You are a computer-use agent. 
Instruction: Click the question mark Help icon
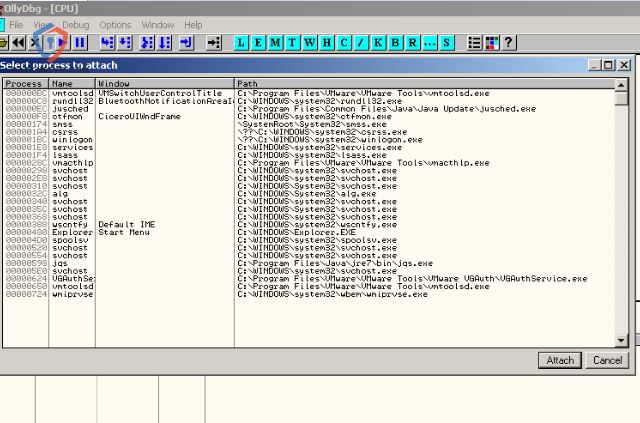click(x=509, y=43)
